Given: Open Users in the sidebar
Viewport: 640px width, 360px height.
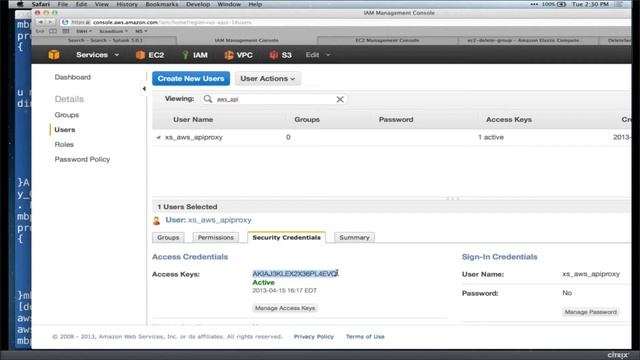Looking at the screenshot, I should click(x=64, y=130).
